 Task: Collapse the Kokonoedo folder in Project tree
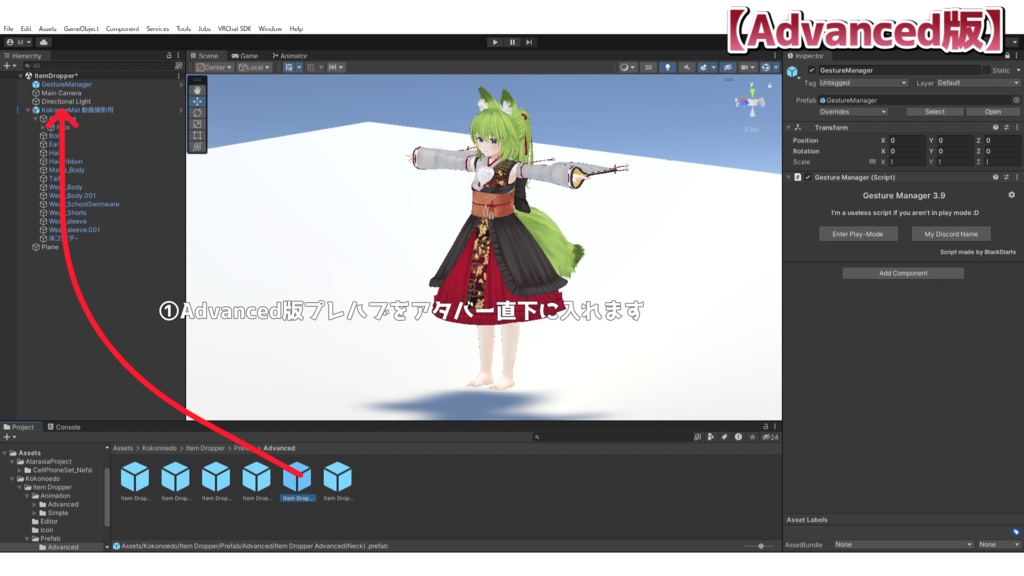coord(12,479)
